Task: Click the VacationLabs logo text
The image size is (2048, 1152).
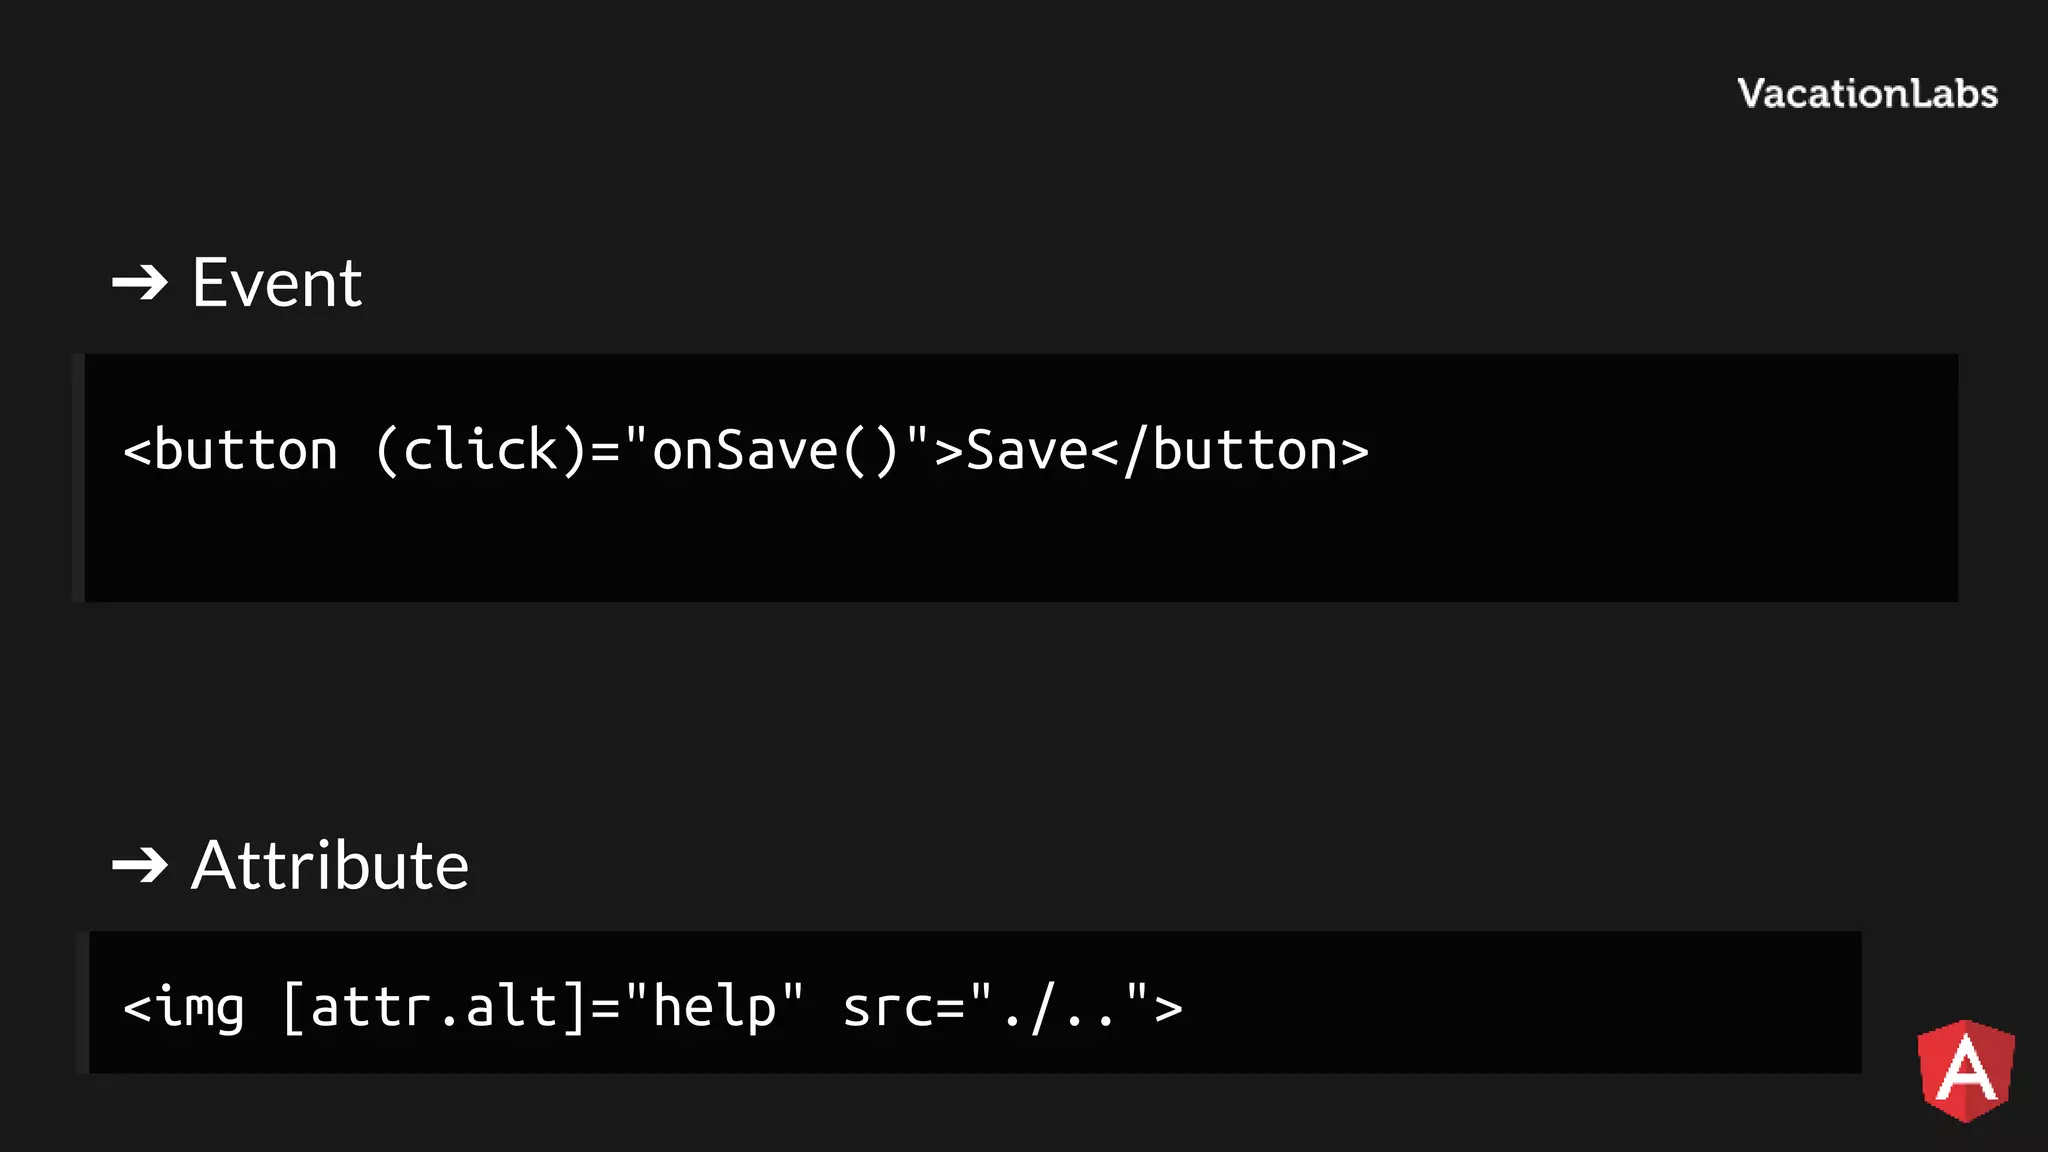Action: pyautogui.click(x=1867, y=93)
